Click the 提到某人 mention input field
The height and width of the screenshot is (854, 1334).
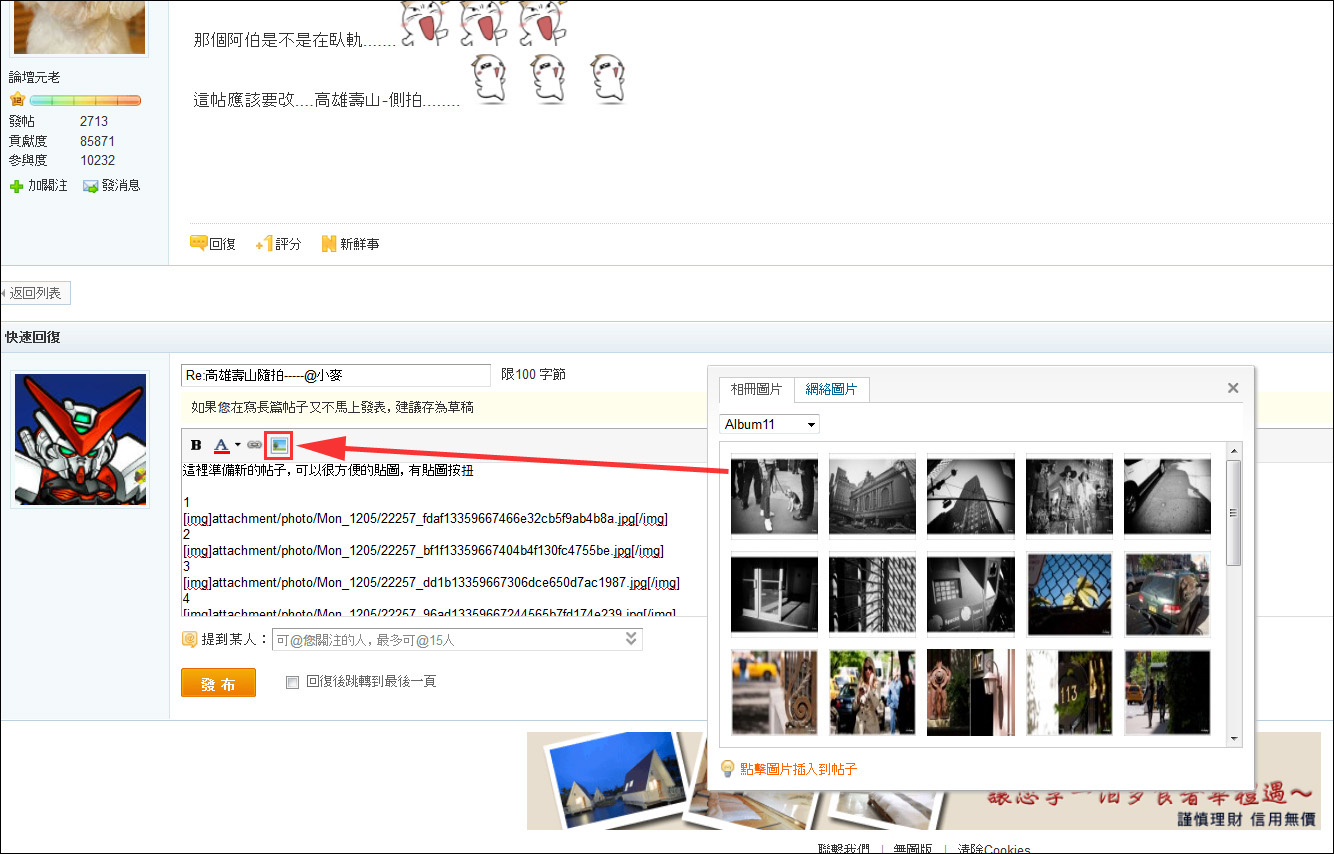click(x=457, y=639)
